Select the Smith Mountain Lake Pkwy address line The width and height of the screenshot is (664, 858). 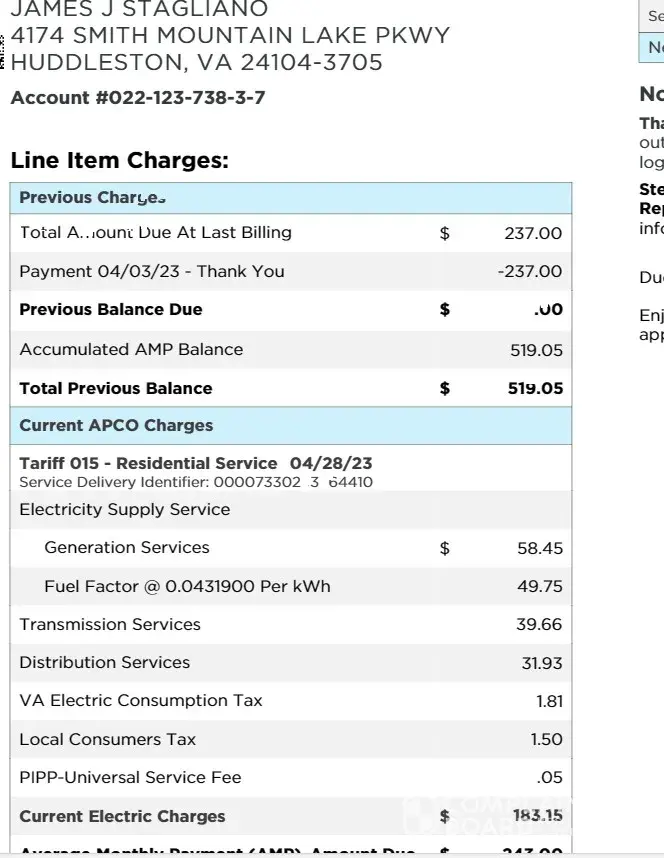(230, 36)
